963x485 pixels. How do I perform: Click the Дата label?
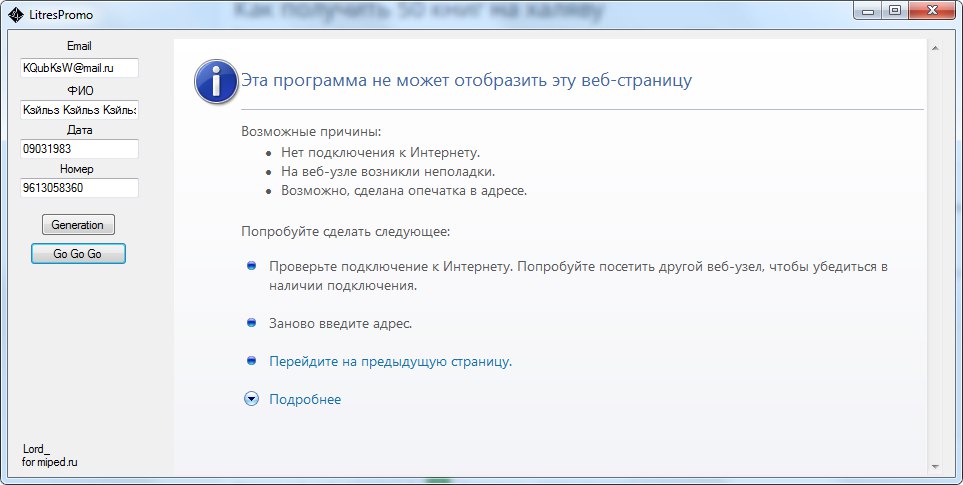click(x=79, y=130)
